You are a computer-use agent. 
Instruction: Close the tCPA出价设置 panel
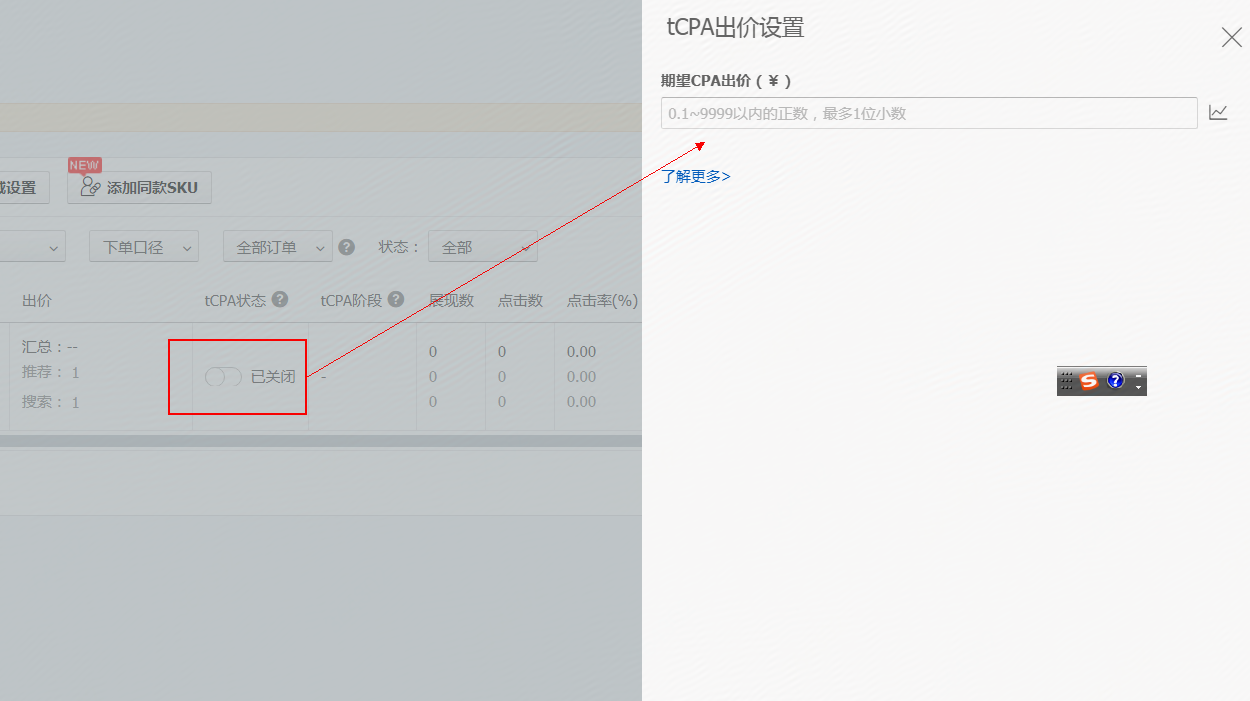click(1231, 38)
